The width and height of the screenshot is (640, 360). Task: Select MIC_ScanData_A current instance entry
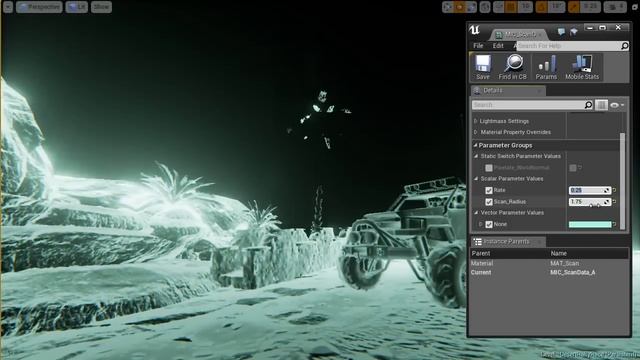click(x=573, y=272)
